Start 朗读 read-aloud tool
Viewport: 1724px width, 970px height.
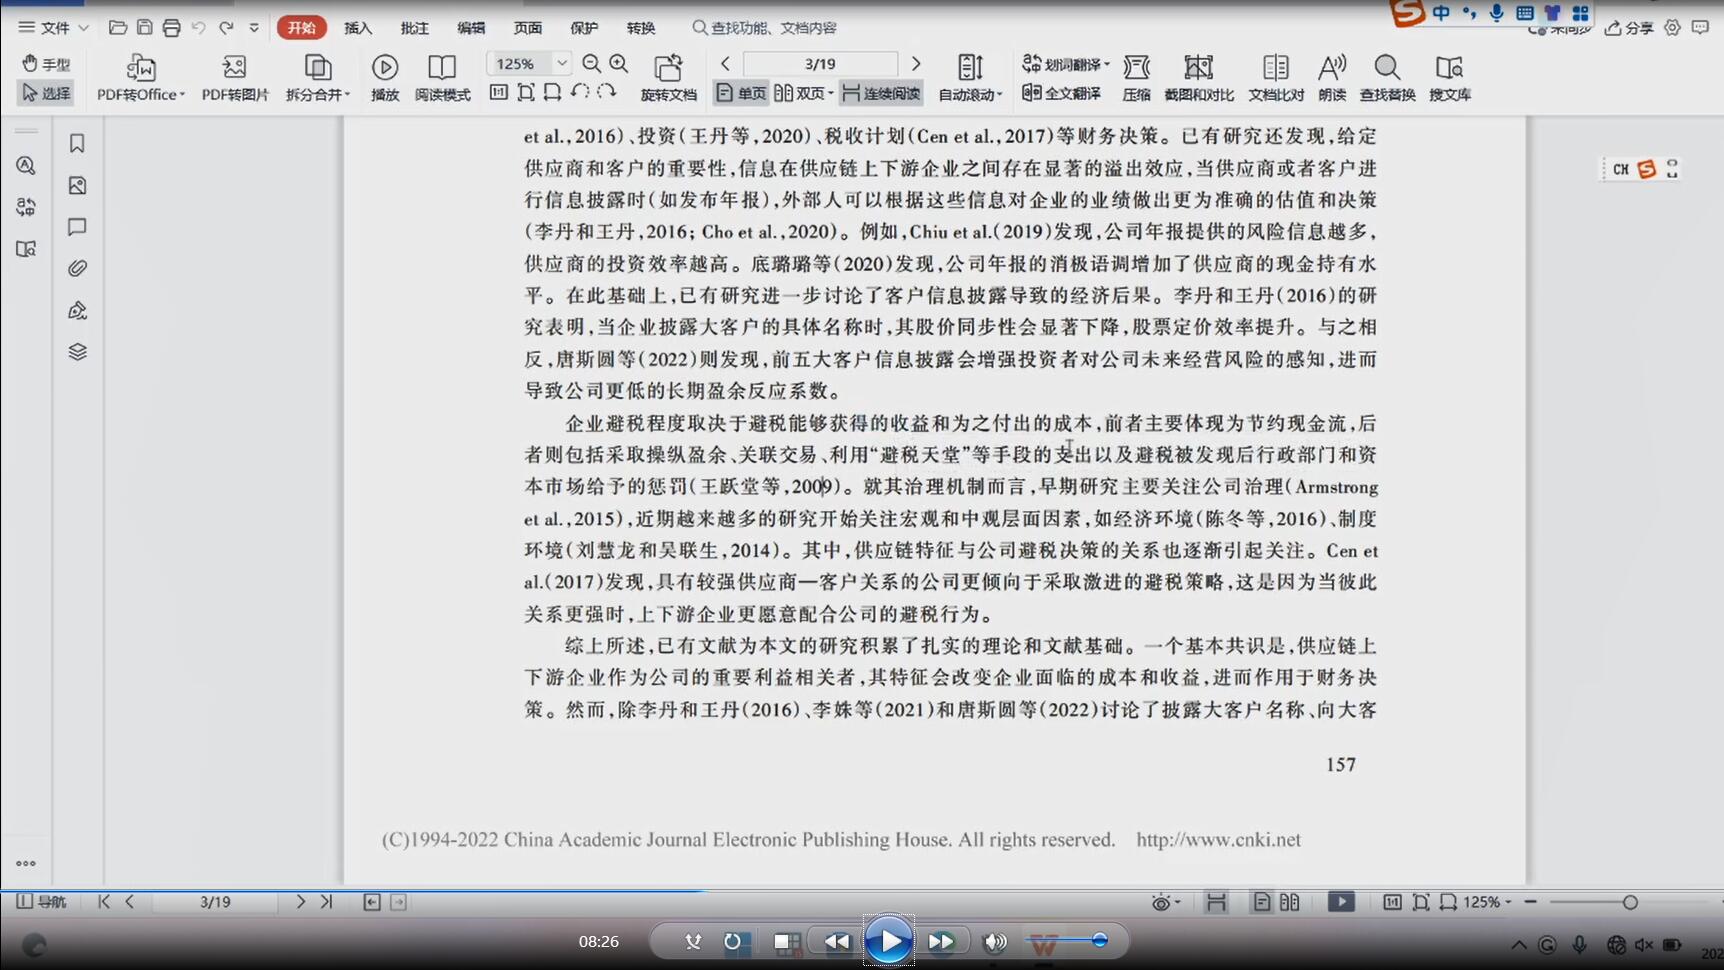1332,78
